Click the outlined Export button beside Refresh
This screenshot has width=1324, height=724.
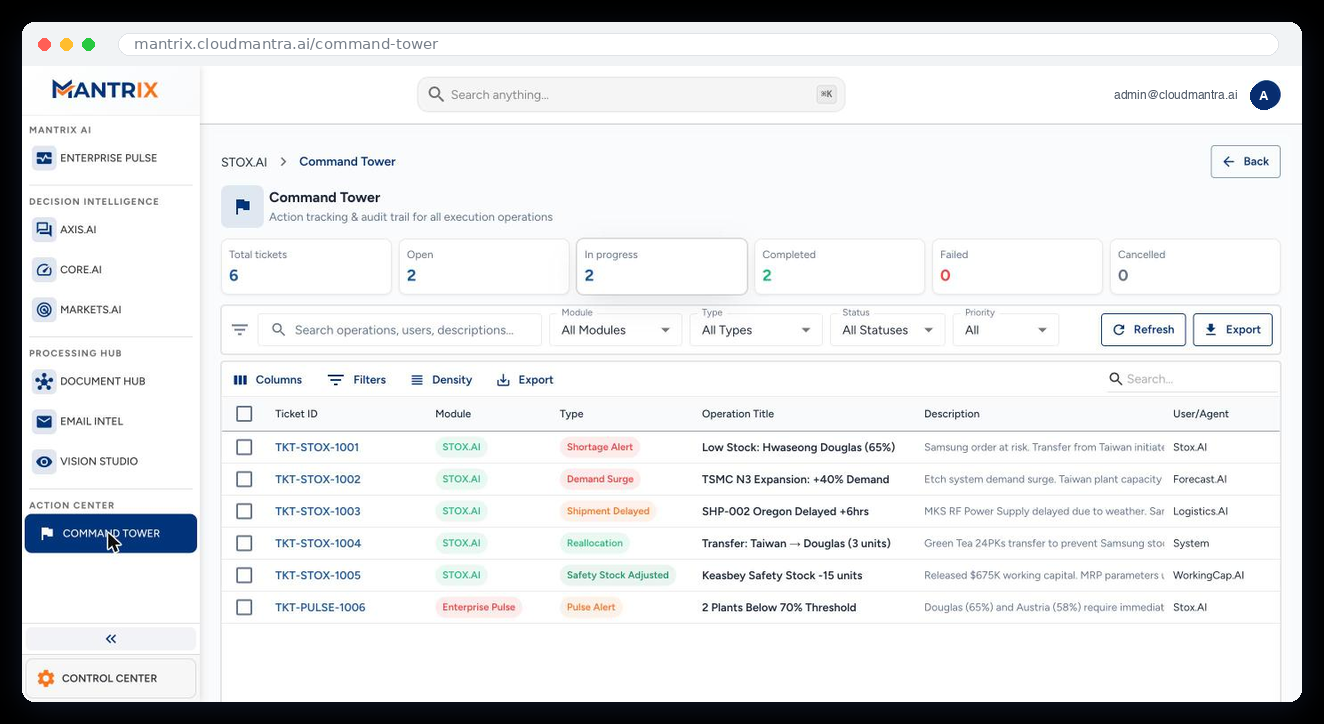[1232, 330]
